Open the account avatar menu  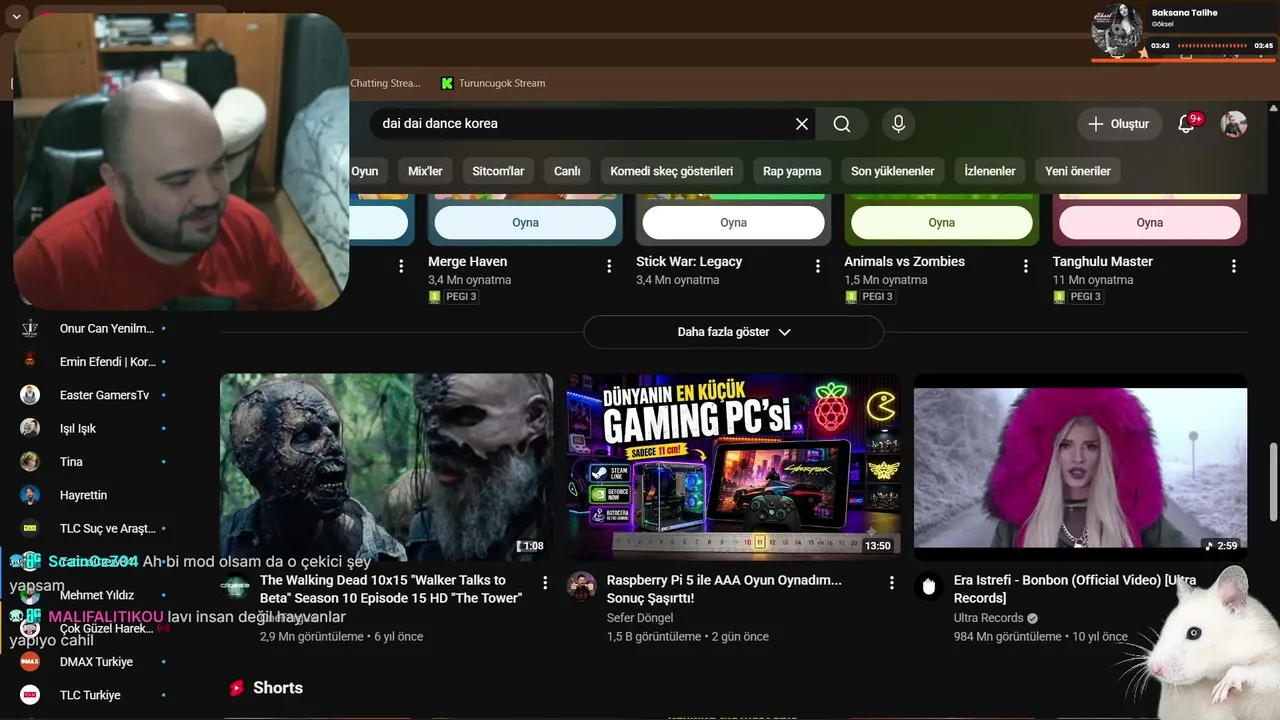click(x=1234, y=124)
